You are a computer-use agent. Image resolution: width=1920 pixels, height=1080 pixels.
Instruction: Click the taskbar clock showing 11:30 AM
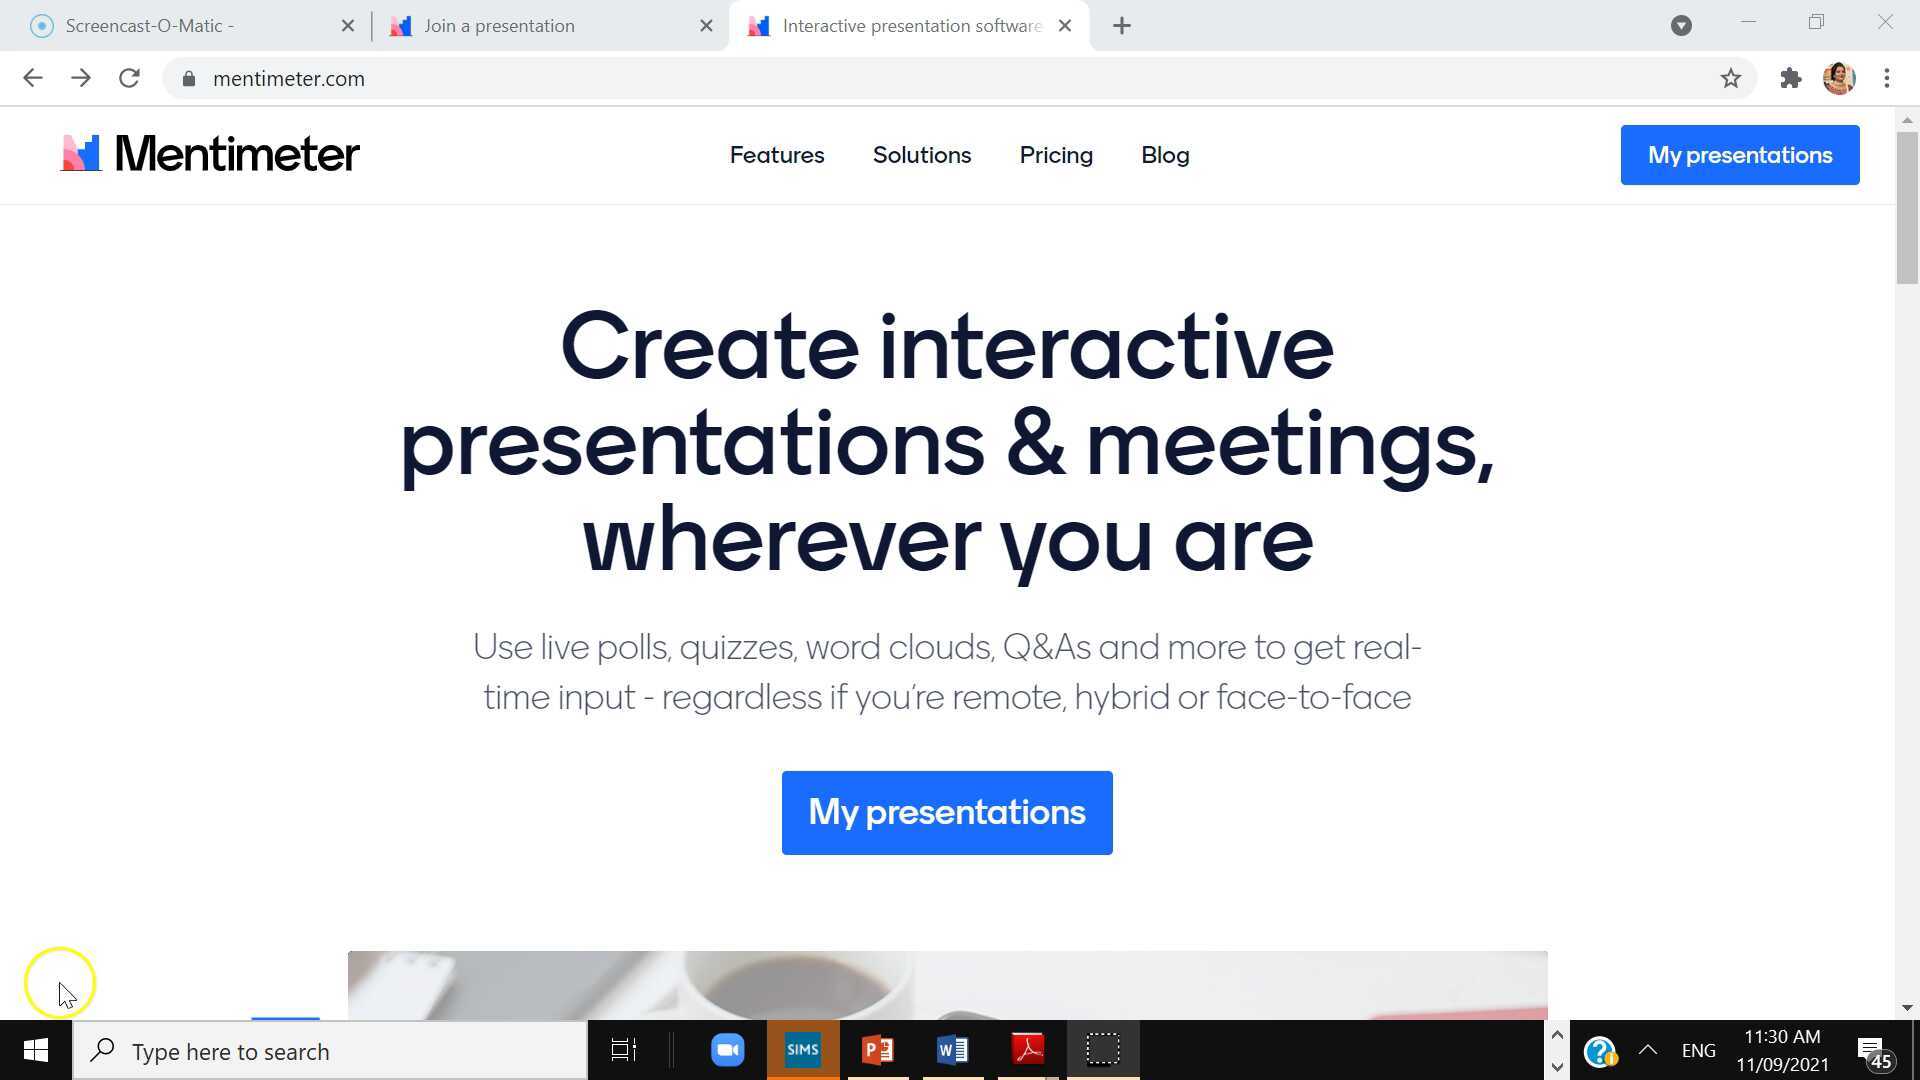tap(1782, 1050)
